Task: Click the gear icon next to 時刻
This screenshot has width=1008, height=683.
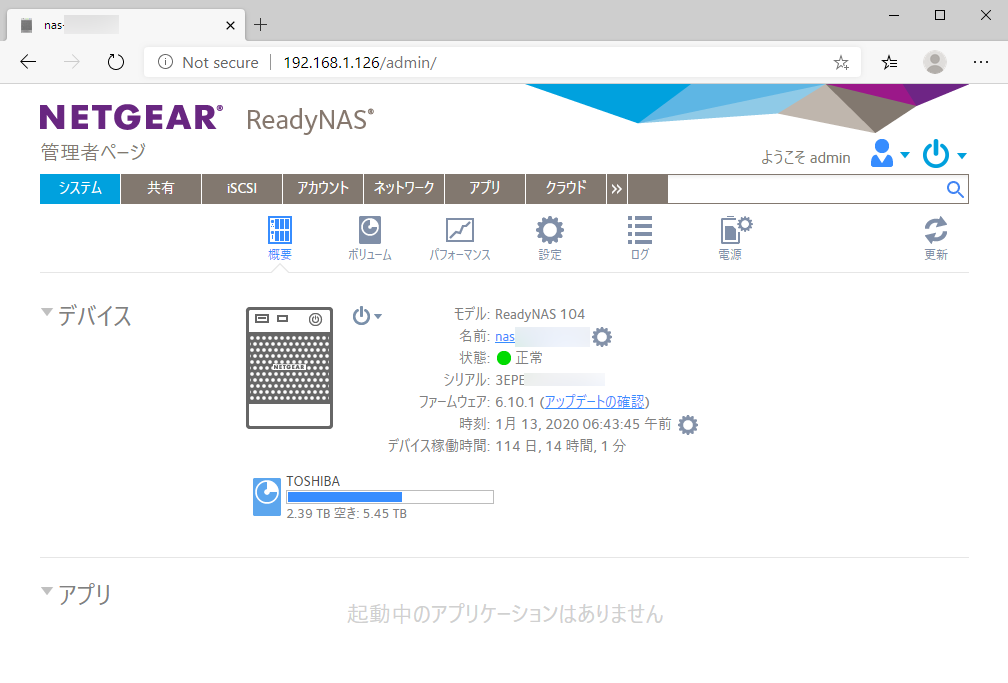Action: (x=688, y=424)
